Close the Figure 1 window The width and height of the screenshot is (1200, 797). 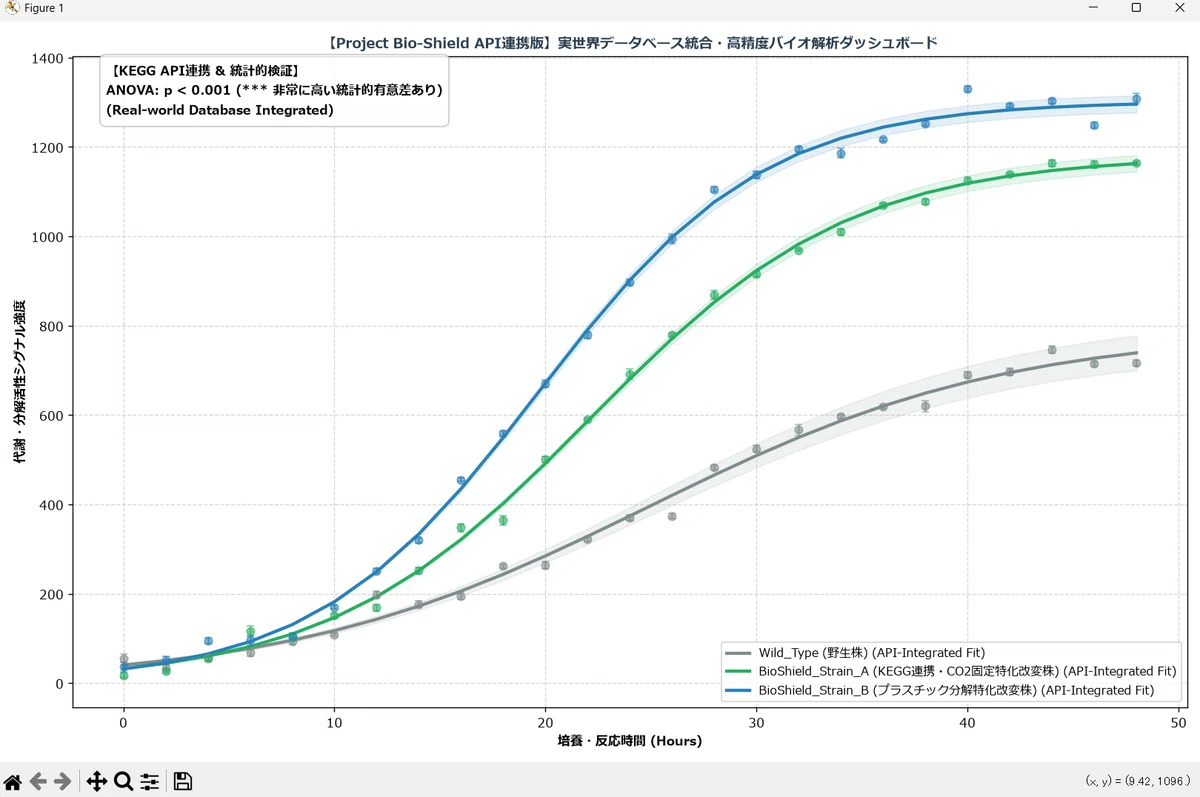[1178, 8]
